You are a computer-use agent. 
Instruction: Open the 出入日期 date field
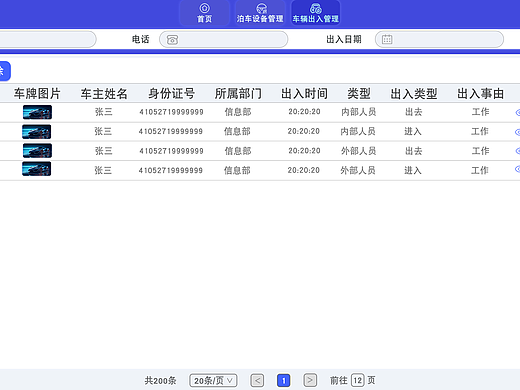pos(439,39)
